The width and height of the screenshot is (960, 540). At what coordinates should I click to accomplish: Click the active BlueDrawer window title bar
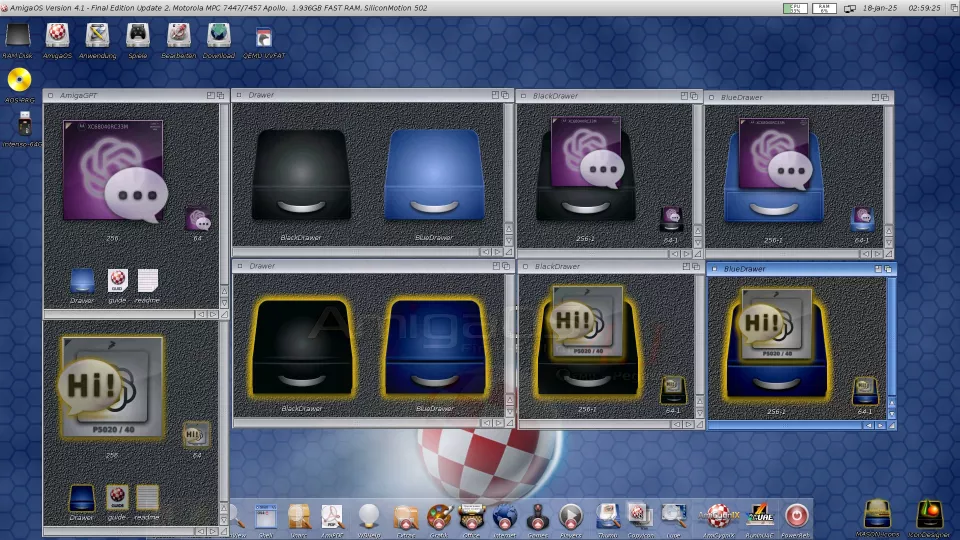[x=790, y=269]
